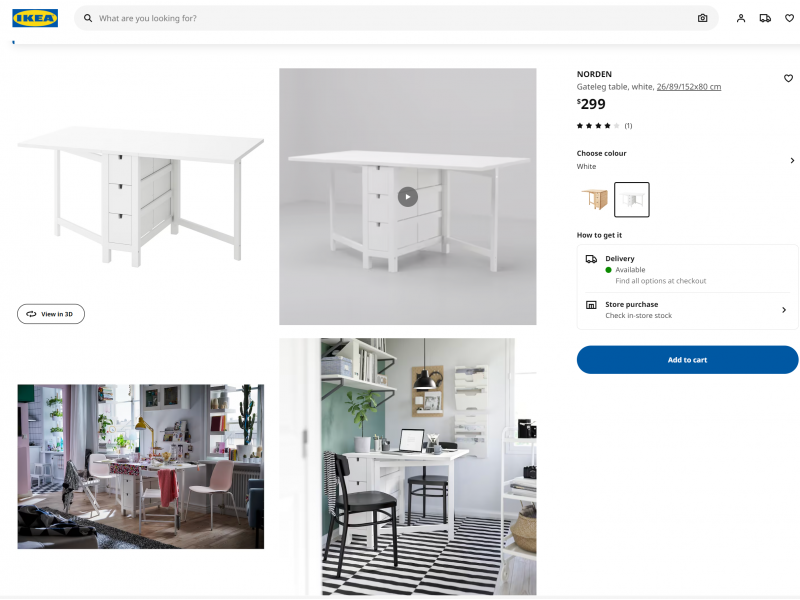This screenshot has width=800, height=600.
Task: Click the search magnifier icon
Action: pos(88,18)
